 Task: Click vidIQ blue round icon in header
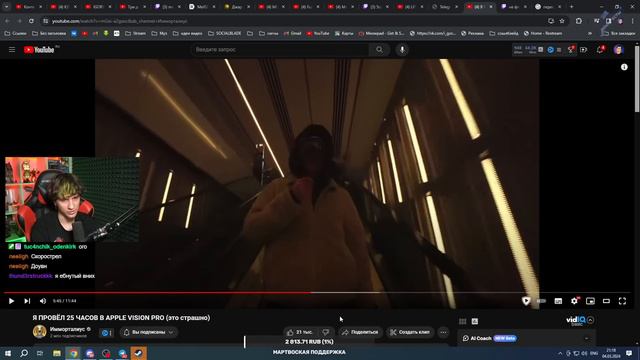[551, 50]
